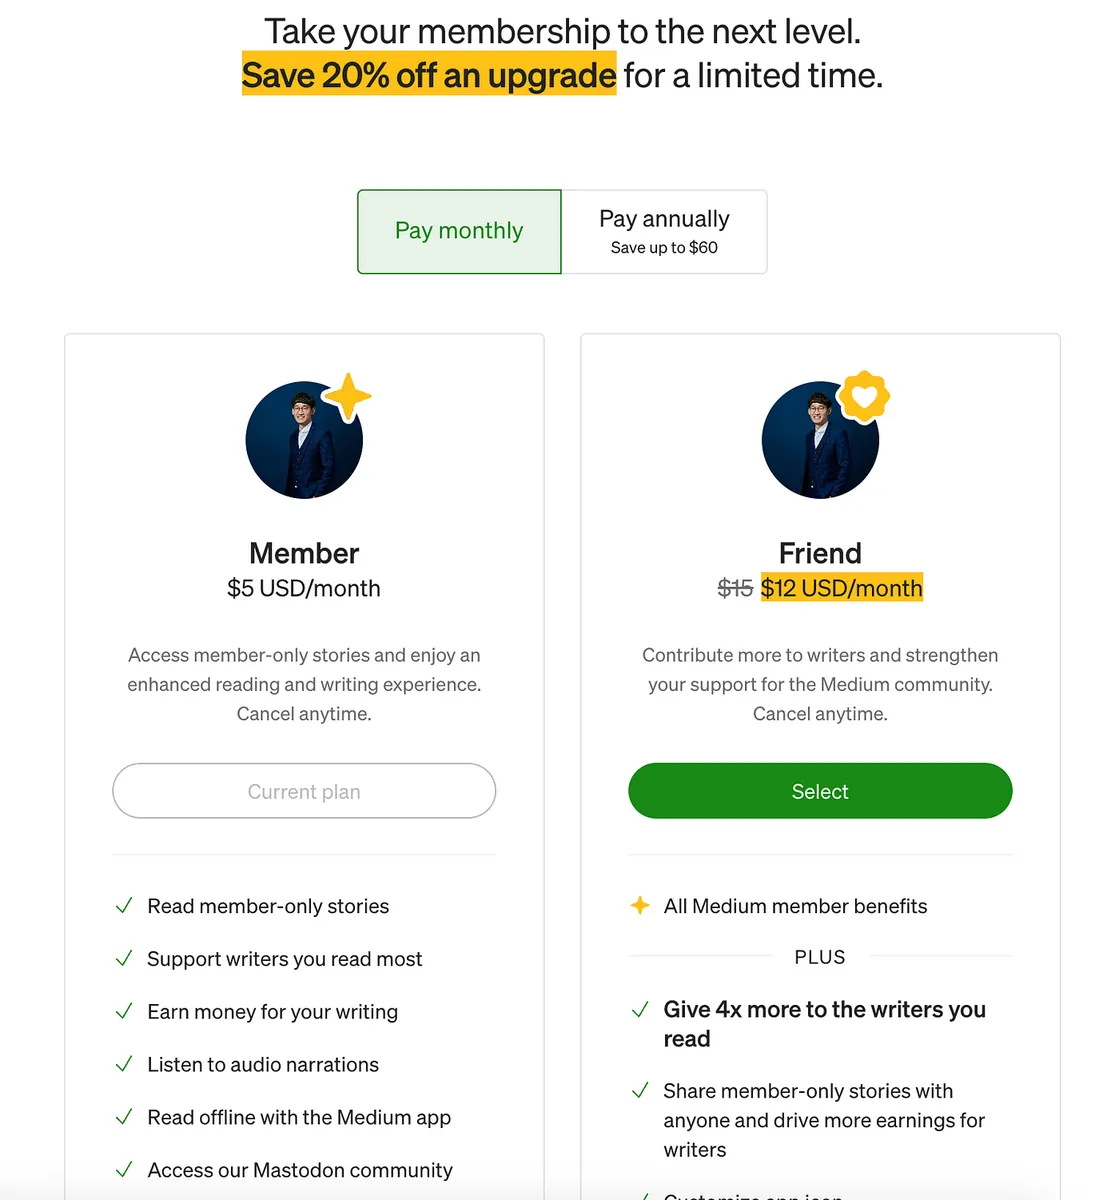This screenshot has width=1119, height=1200.
Task: Click checkmark beside Listen to audio narrations
Action: coord(124,1065)
